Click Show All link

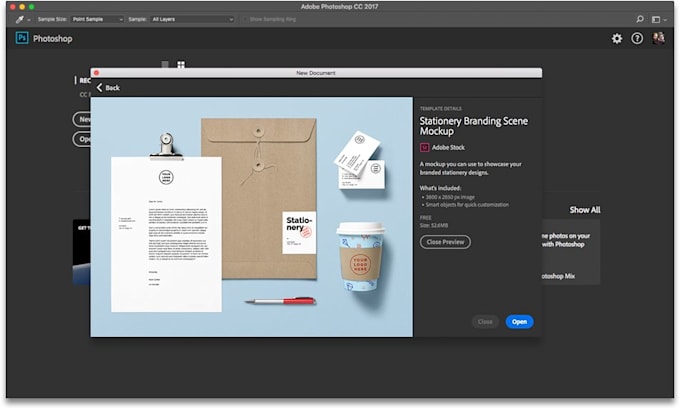tap(585, 210)
